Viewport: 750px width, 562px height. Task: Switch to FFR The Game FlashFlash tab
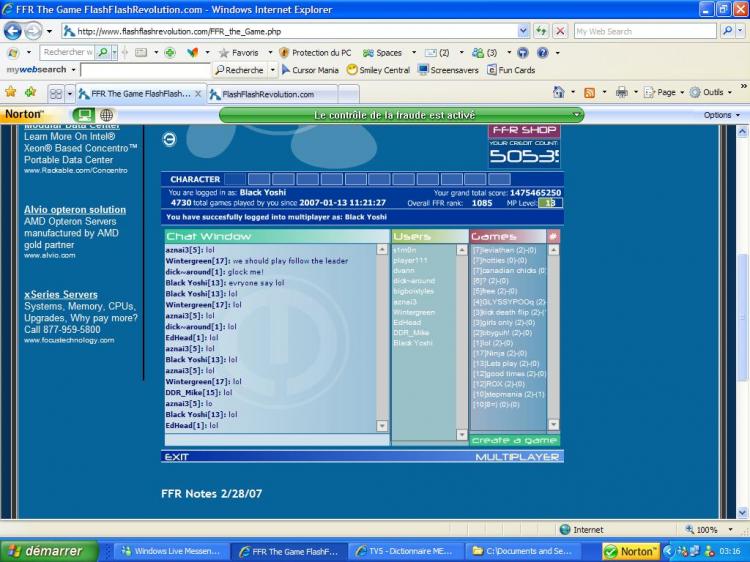click(141, 94)
